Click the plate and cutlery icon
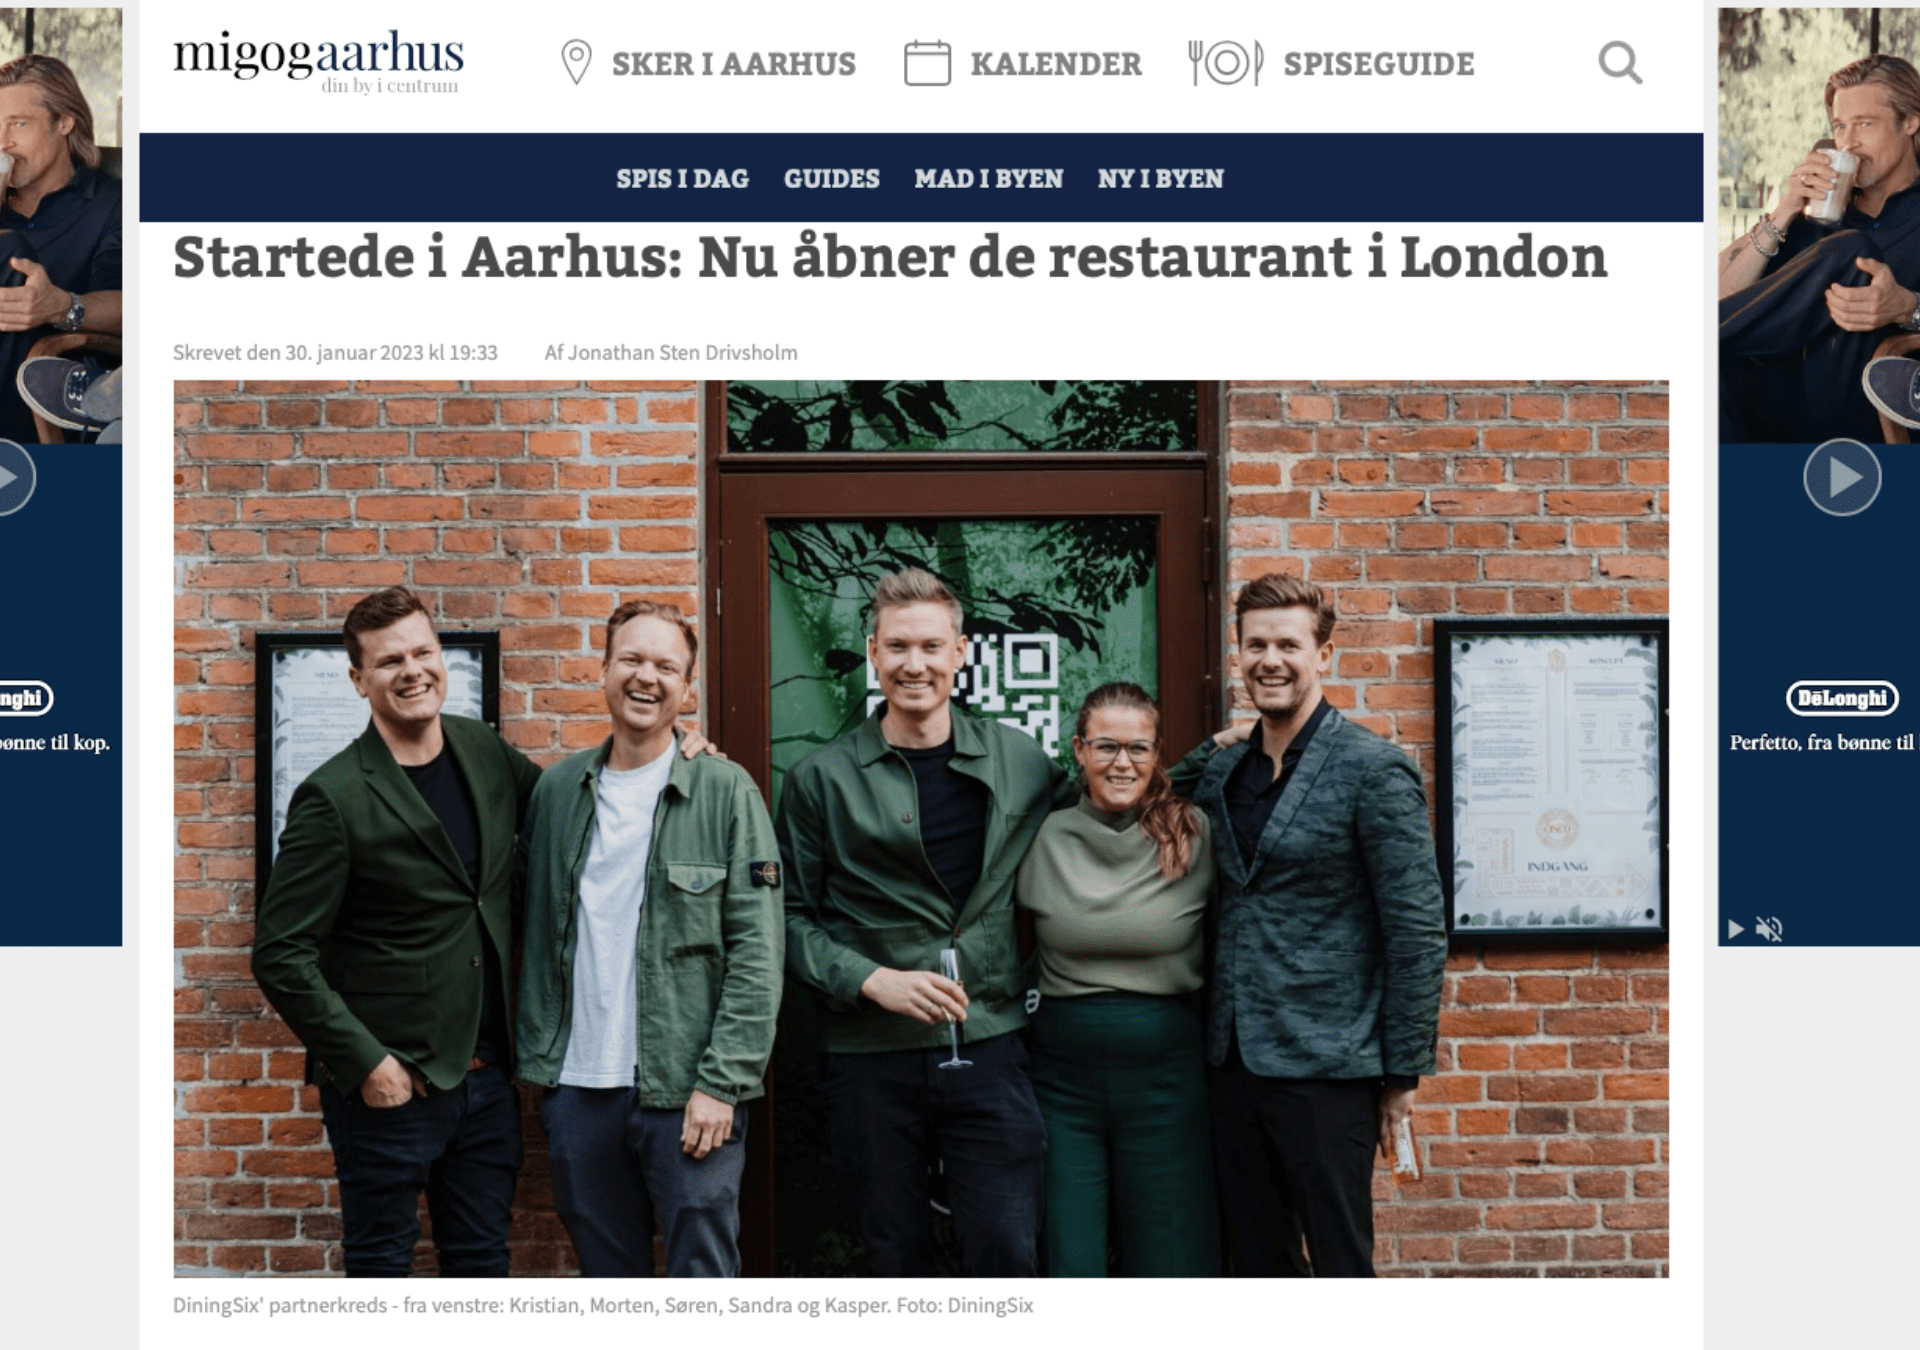 pyautogui.click(x=1226, y=63)
